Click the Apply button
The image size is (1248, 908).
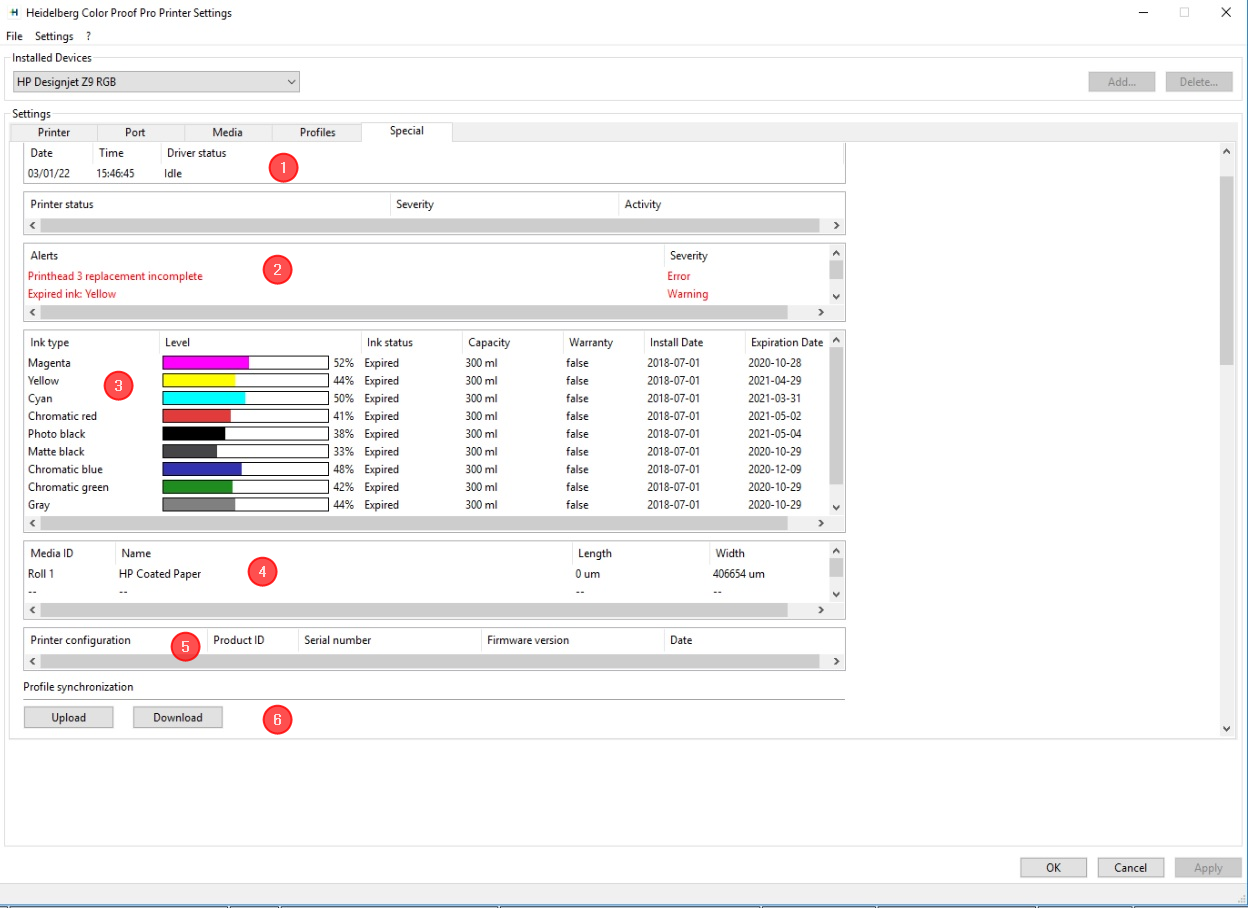click(x=1208, y=868)
